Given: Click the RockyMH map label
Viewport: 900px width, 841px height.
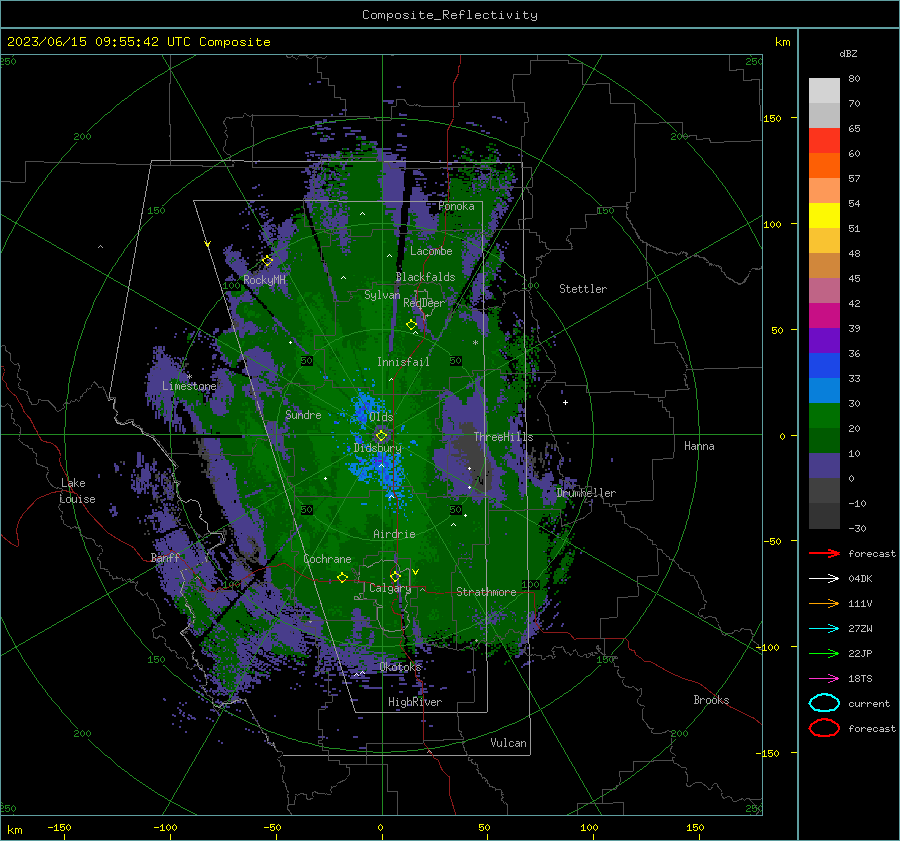Looking at the screenshot, I should coord(265,280).
